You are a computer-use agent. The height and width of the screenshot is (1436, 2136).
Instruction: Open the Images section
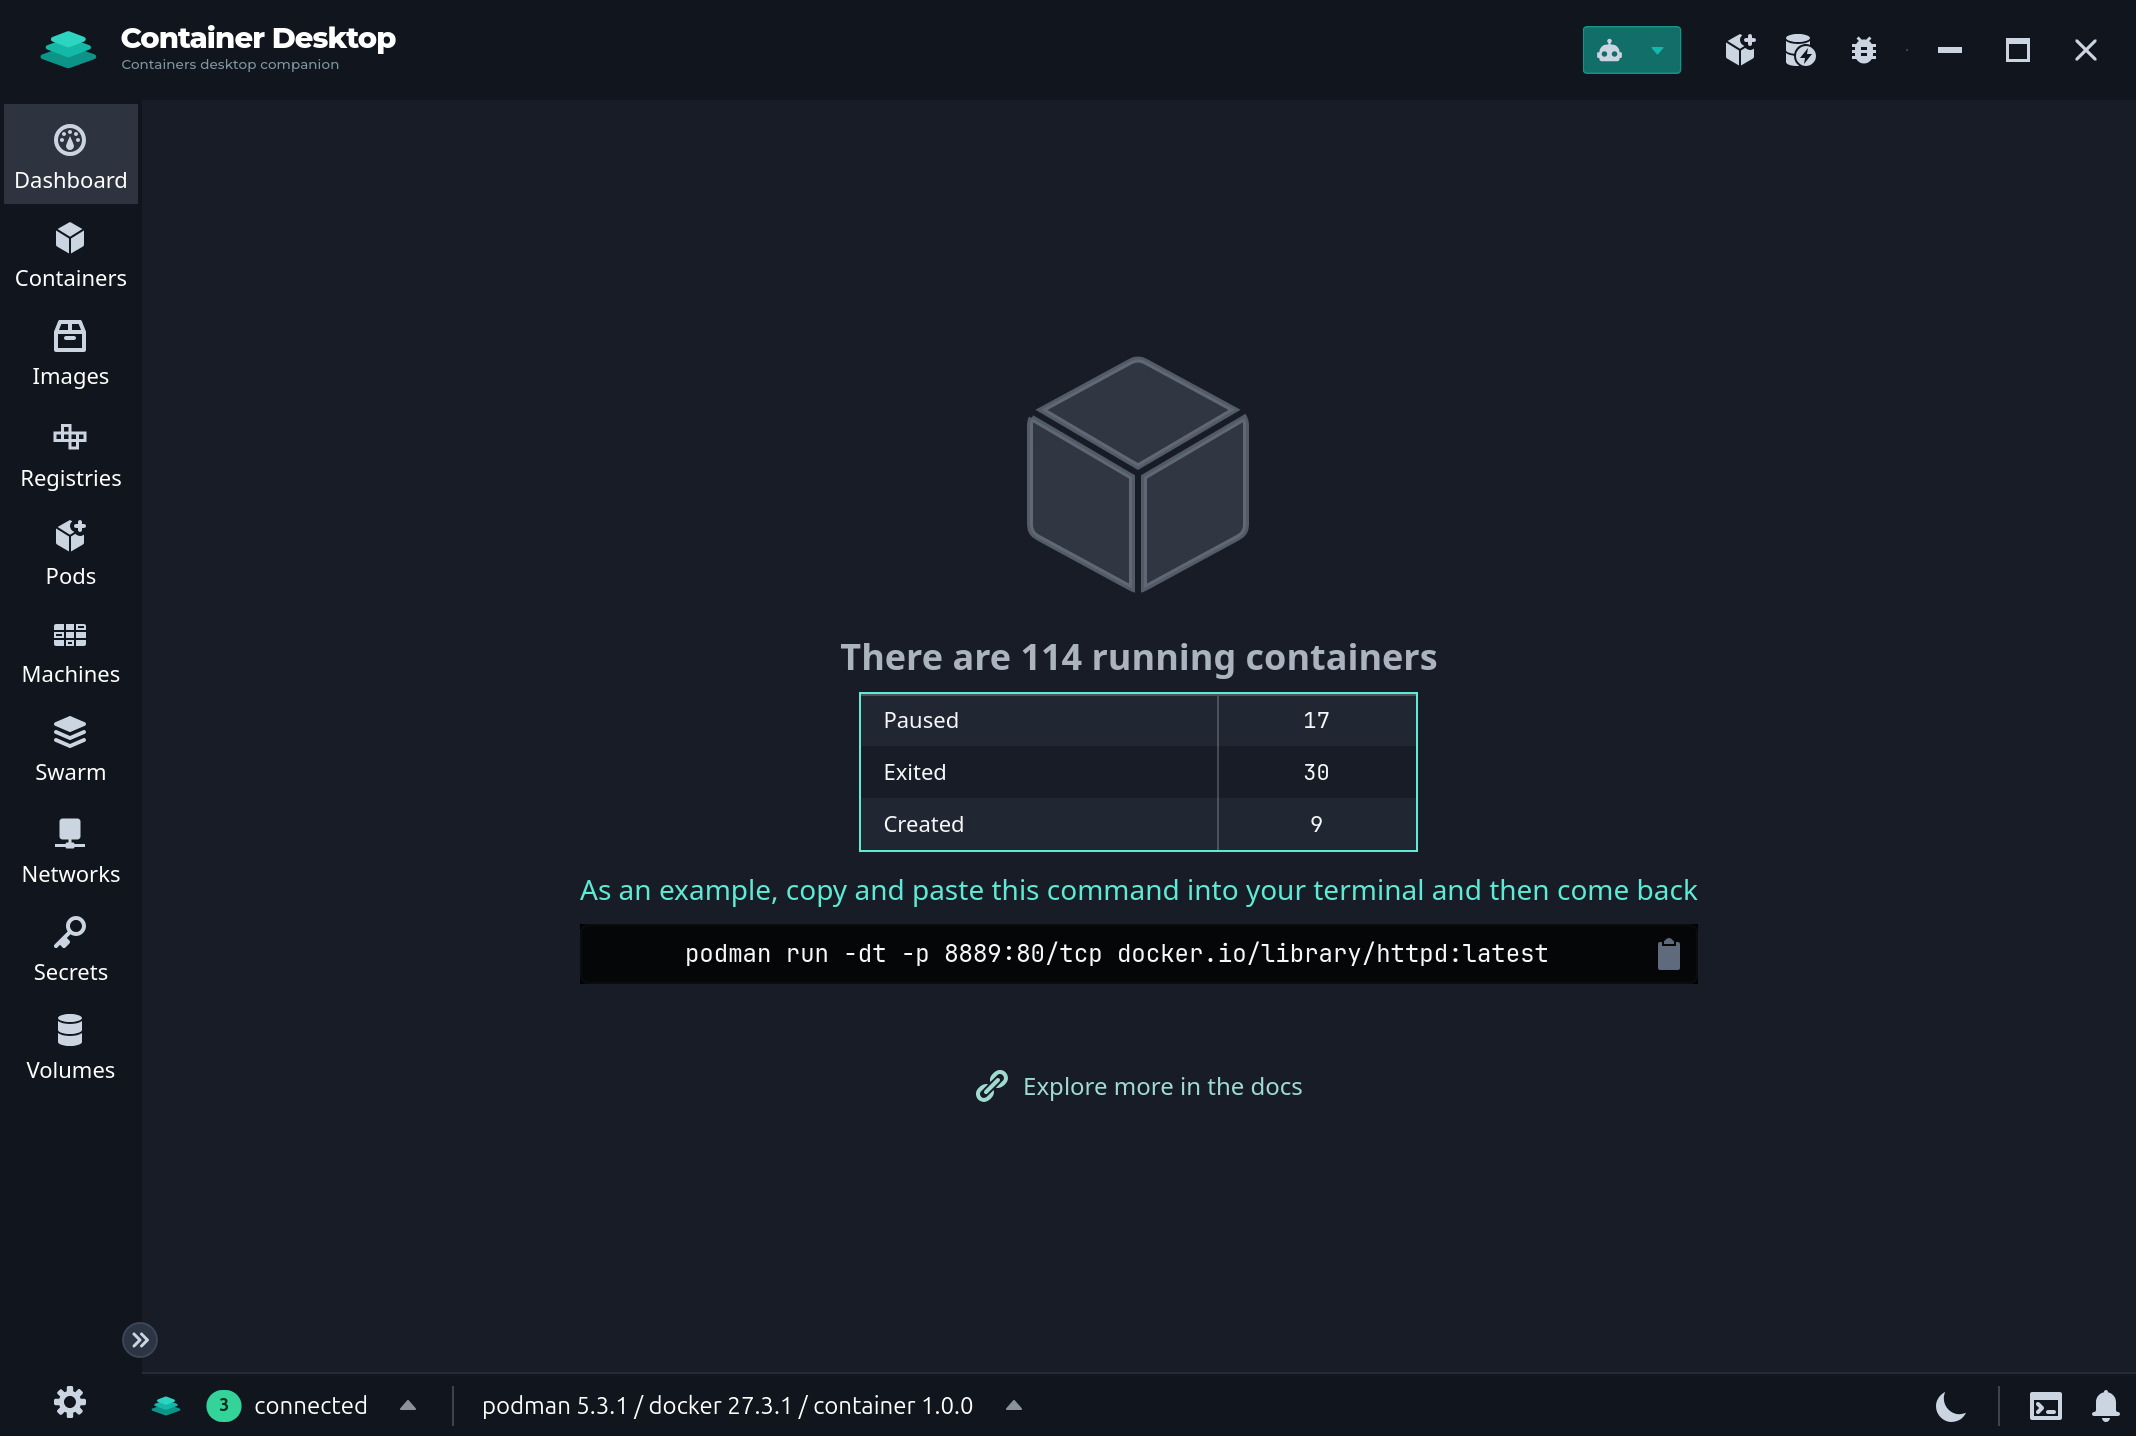click(70, 353)
